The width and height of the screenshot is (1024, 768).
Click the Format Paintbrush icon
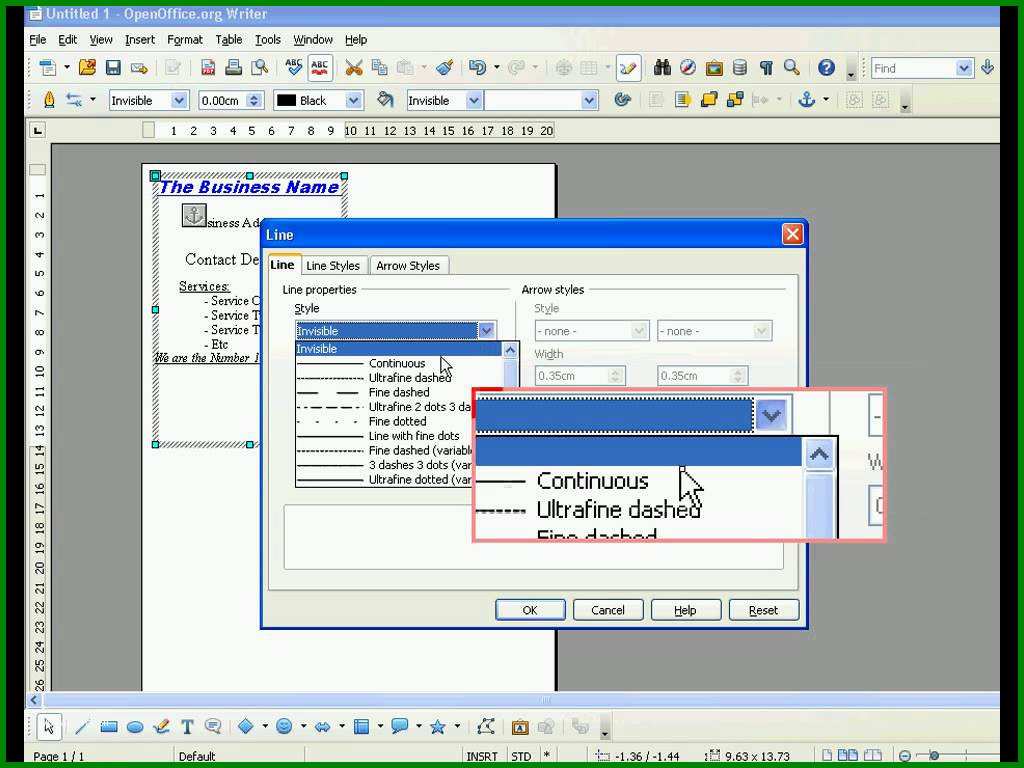[x=445, y=67]
